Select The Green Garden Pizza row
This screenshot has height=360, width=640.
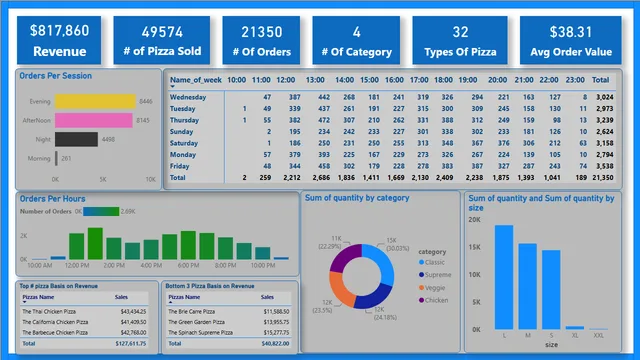(x=229, y=322)
